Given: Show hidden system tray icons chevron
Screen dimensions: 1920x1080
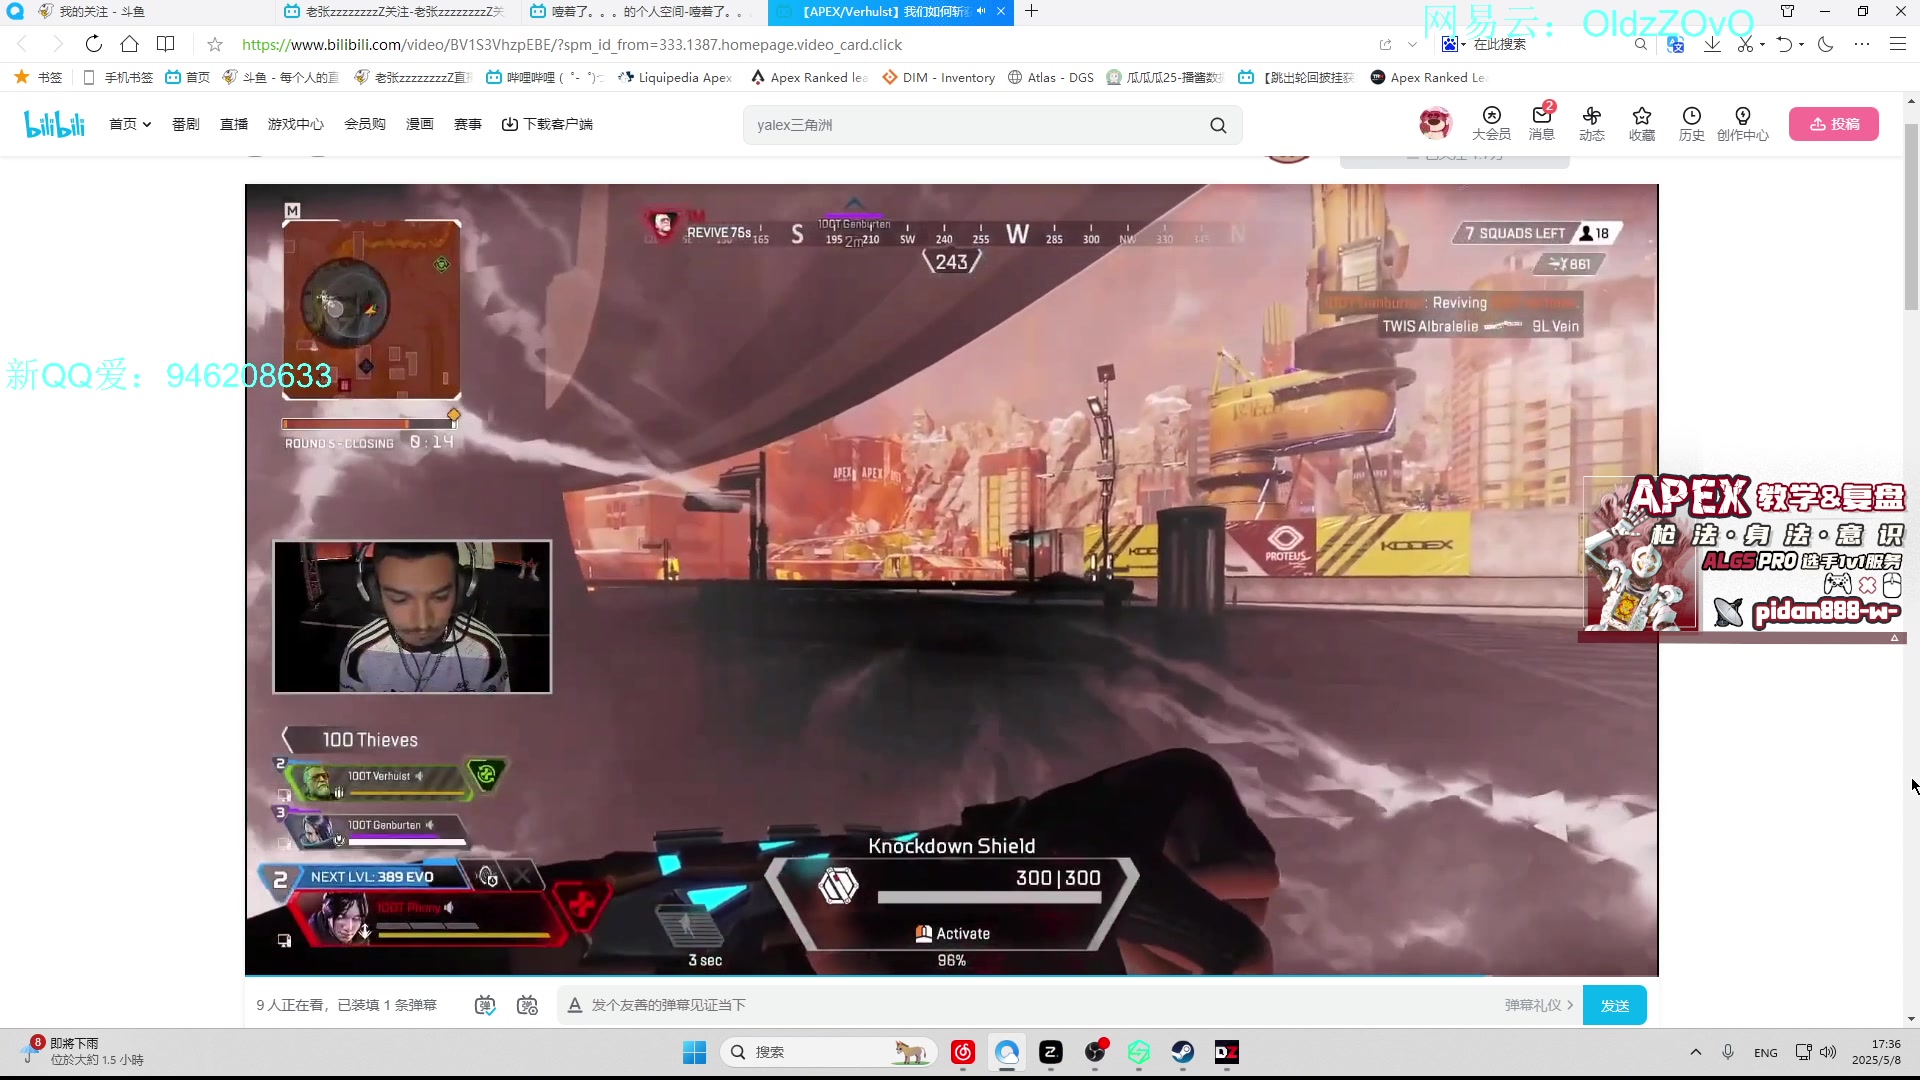Looking at the screenshot, I should 1695,1052.
